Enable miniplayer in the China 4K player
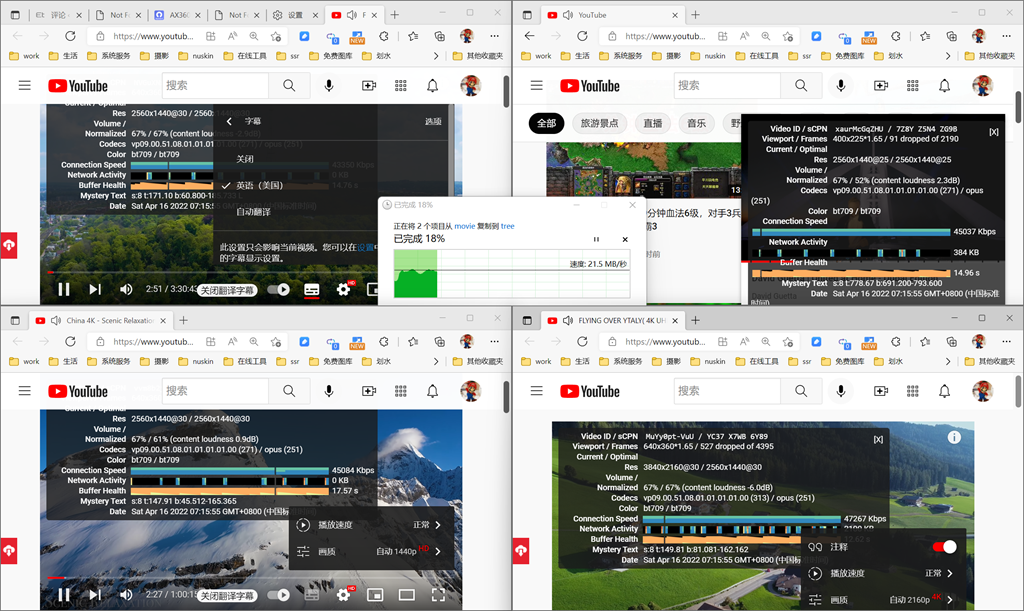This screenshot has height=611, width=1024. click(375, 595)
